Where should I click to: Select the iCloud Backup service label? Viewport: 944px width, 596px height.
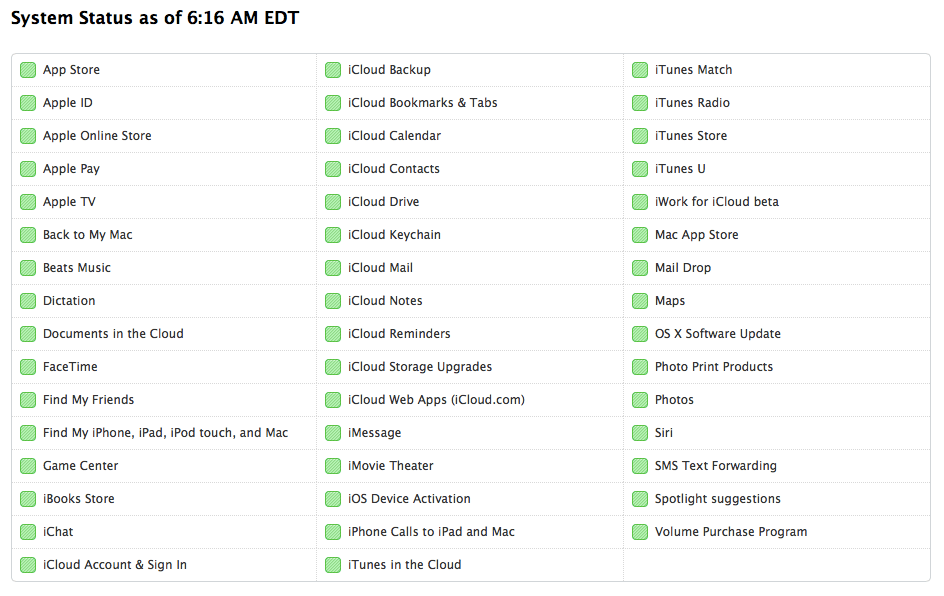[389, 70]
